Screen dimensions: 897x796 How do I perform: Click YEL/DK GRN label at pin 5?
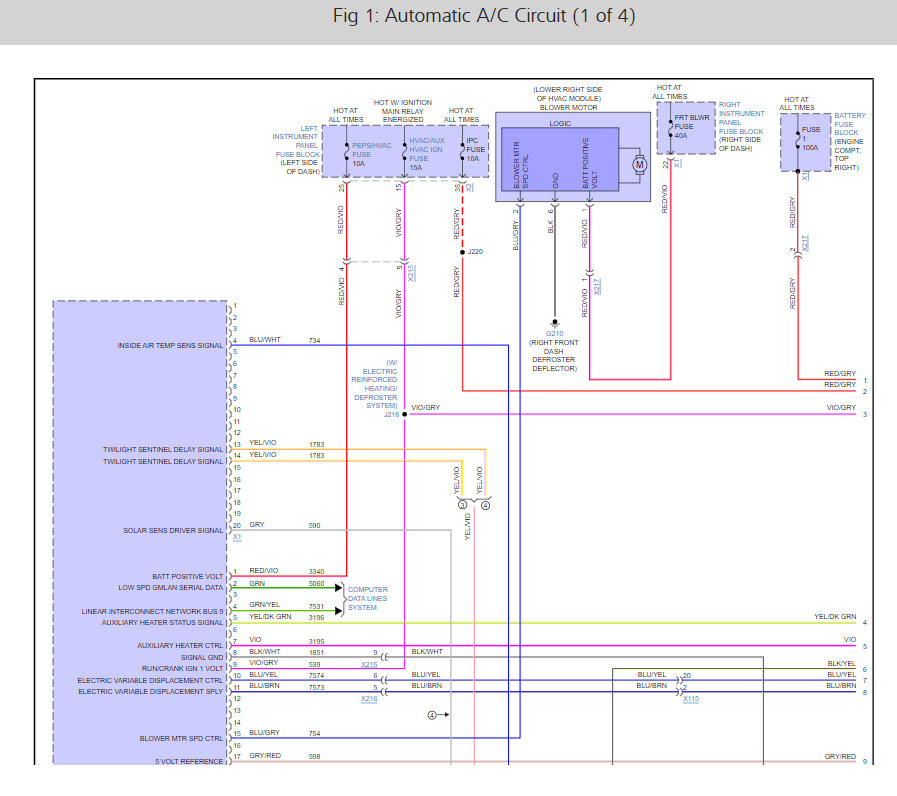click(x=270, y=617)
